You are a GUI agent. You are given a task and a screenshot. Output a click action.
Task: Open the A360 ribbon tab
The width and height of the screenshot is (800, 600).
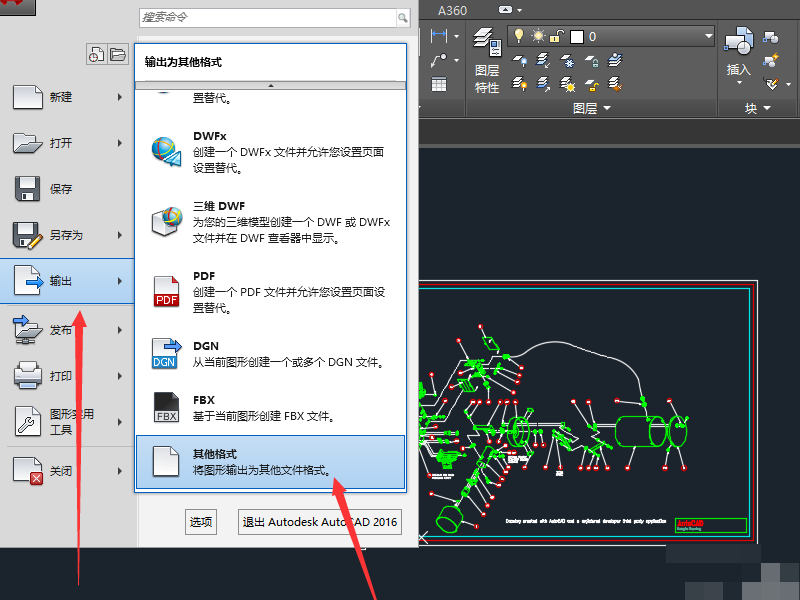453,10
